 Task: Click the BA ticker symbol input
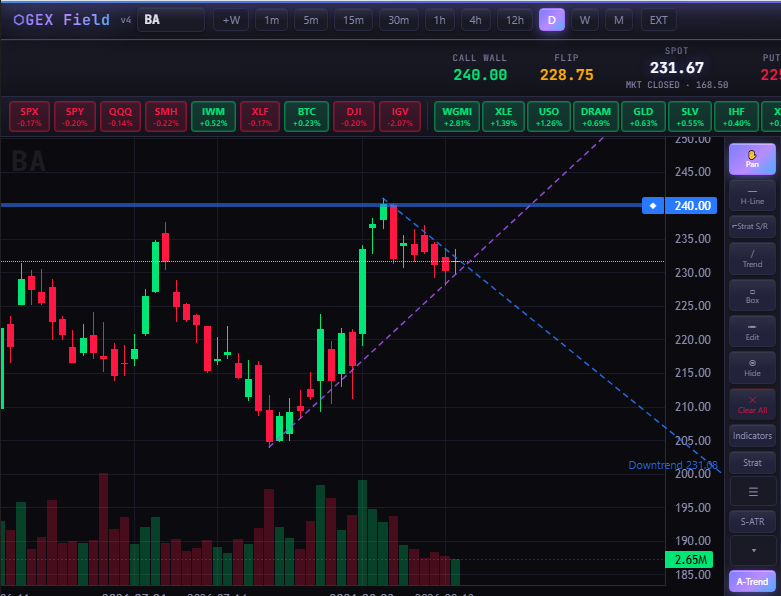click(171, 20)
